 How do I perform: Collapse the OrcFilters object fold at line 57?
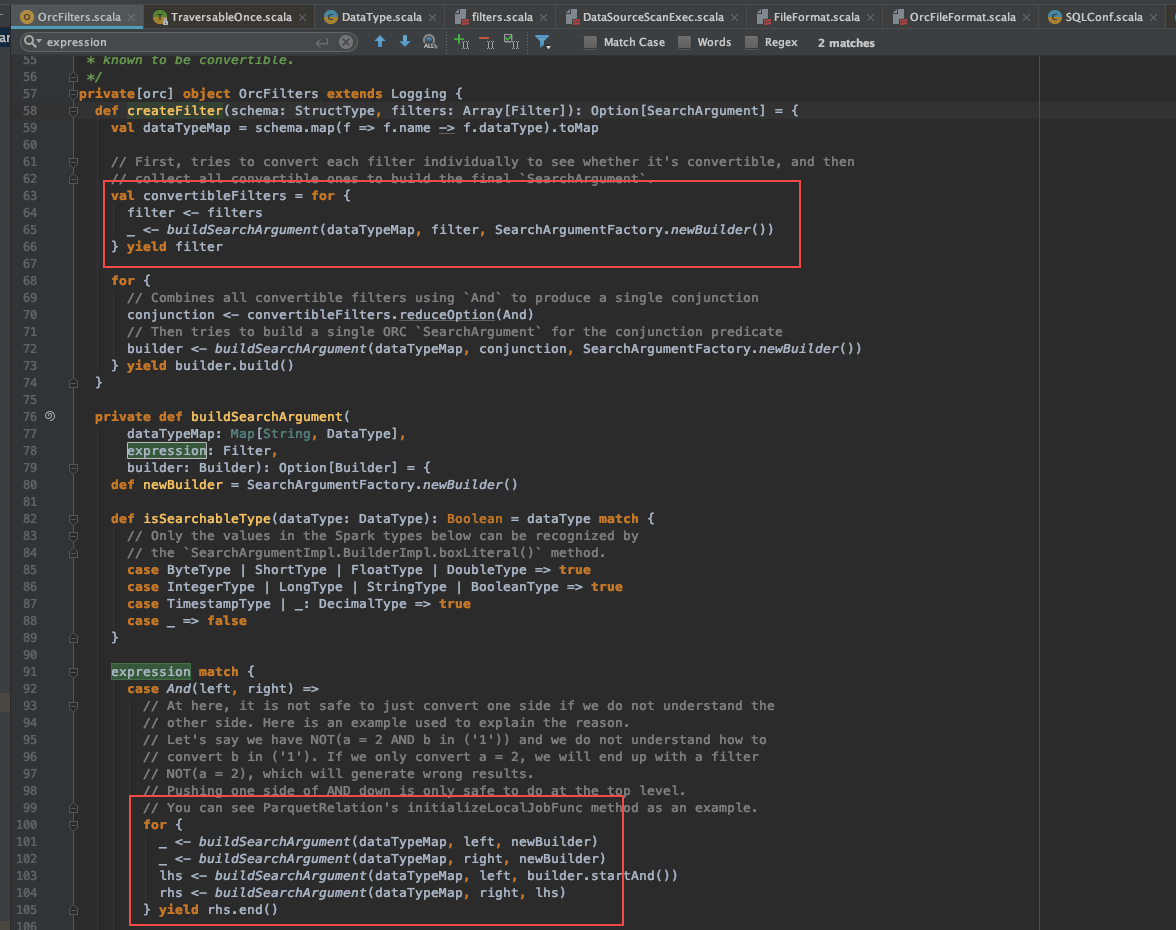click(74, 94)
